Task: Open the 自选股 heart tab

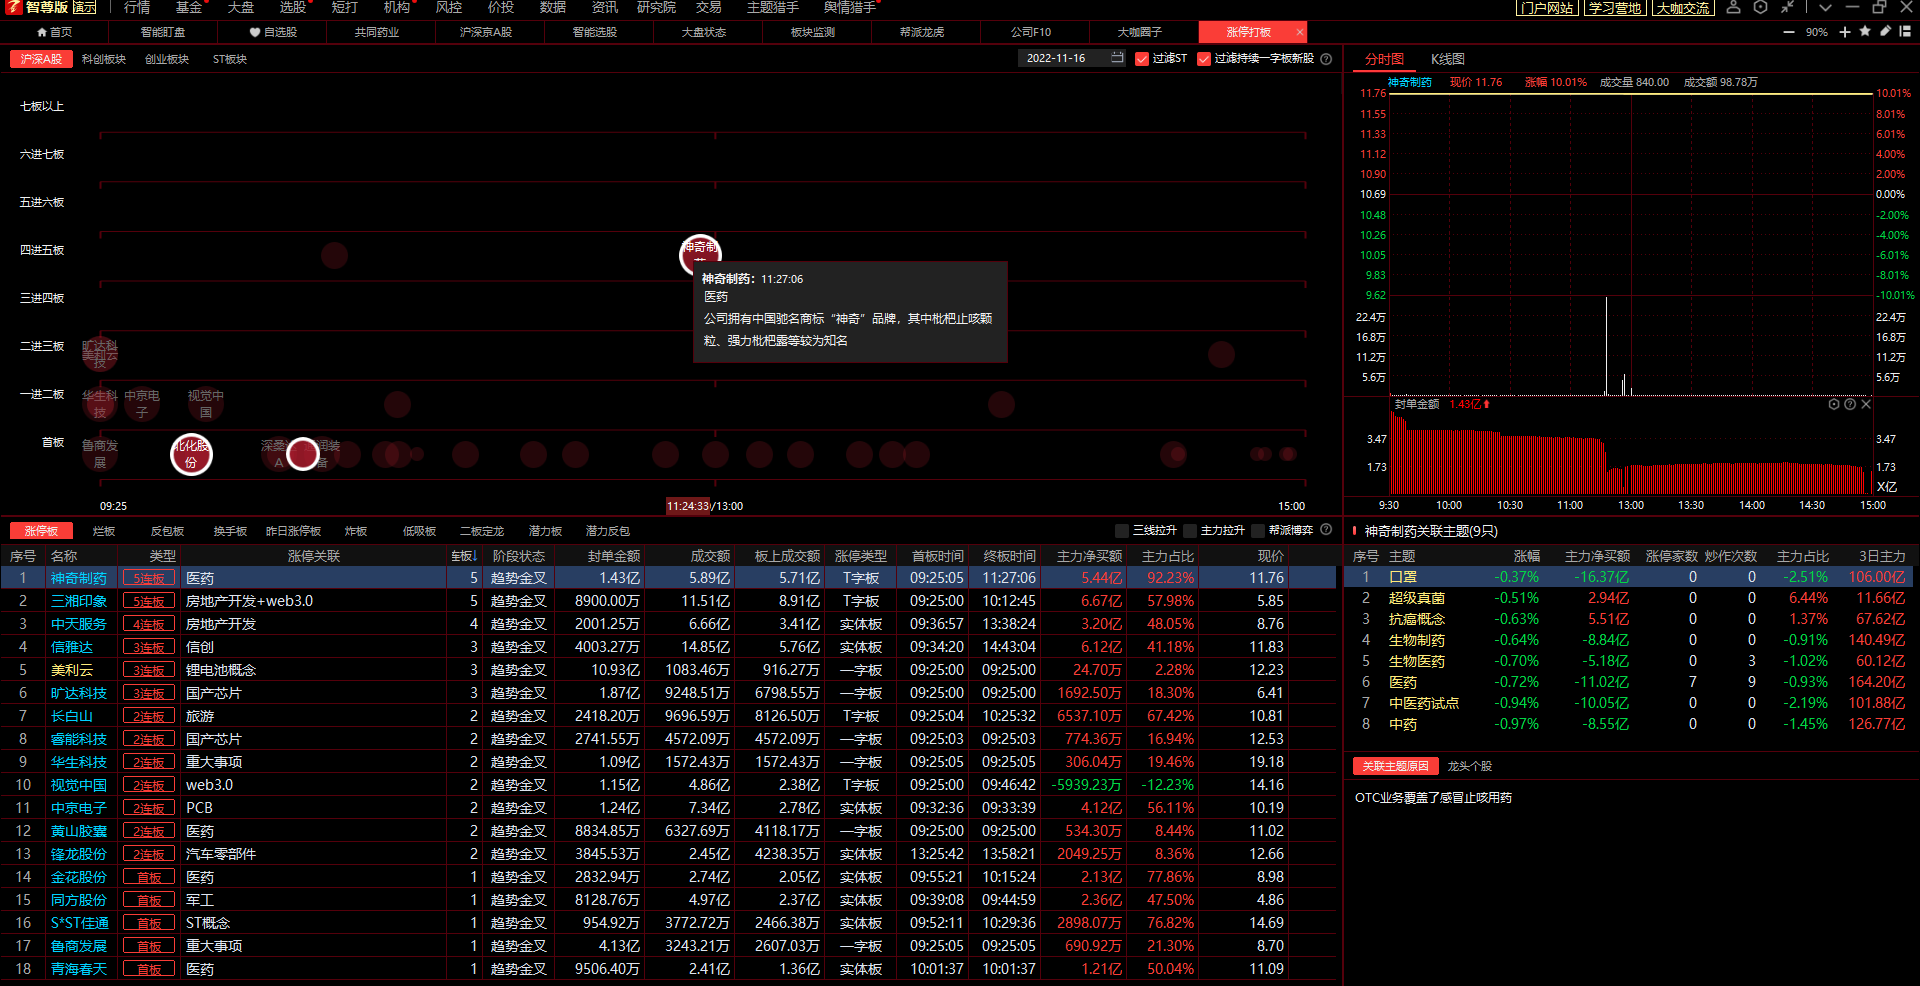Action: tap(273, 32)
